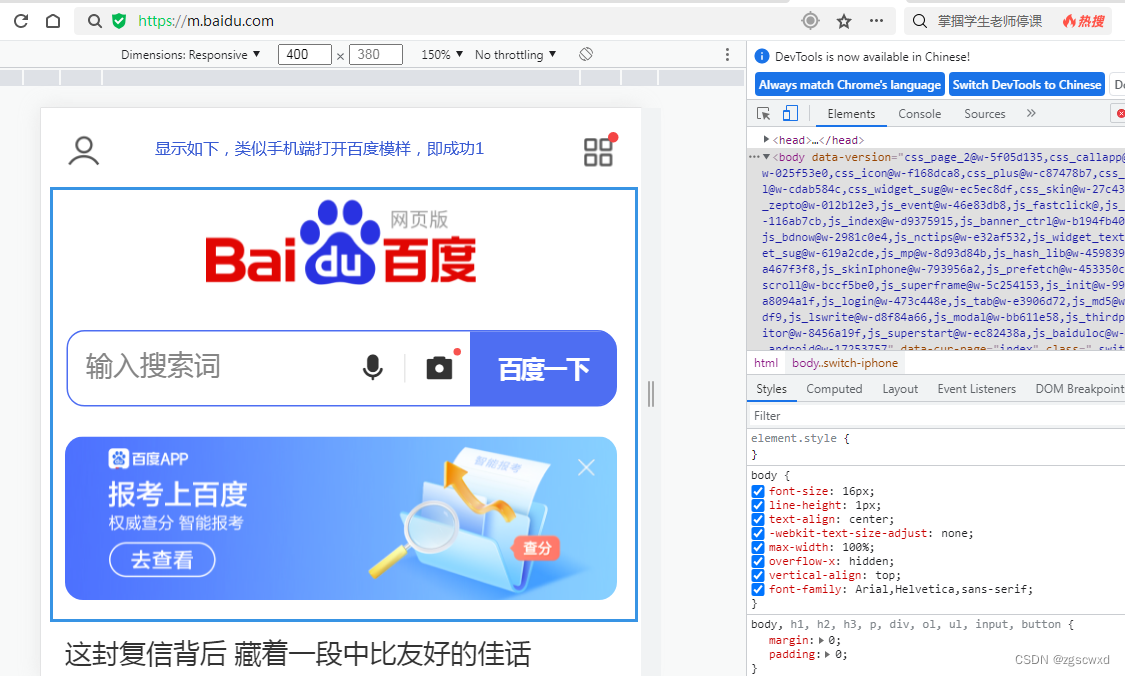Switch to the Console tab
The image size is (1125, 676).
(x=919, y=113)
